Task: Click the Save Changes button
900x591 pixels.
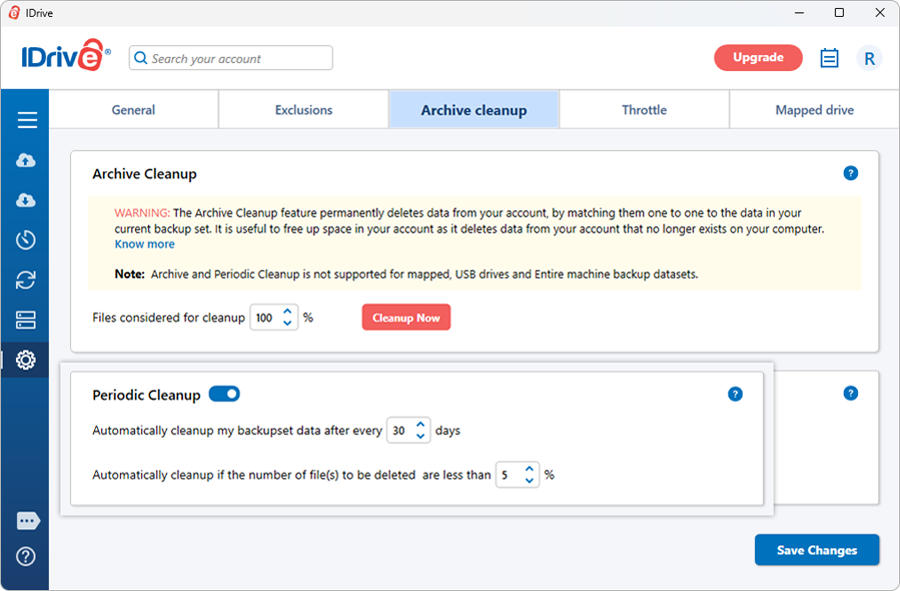Action: [817, 550]
